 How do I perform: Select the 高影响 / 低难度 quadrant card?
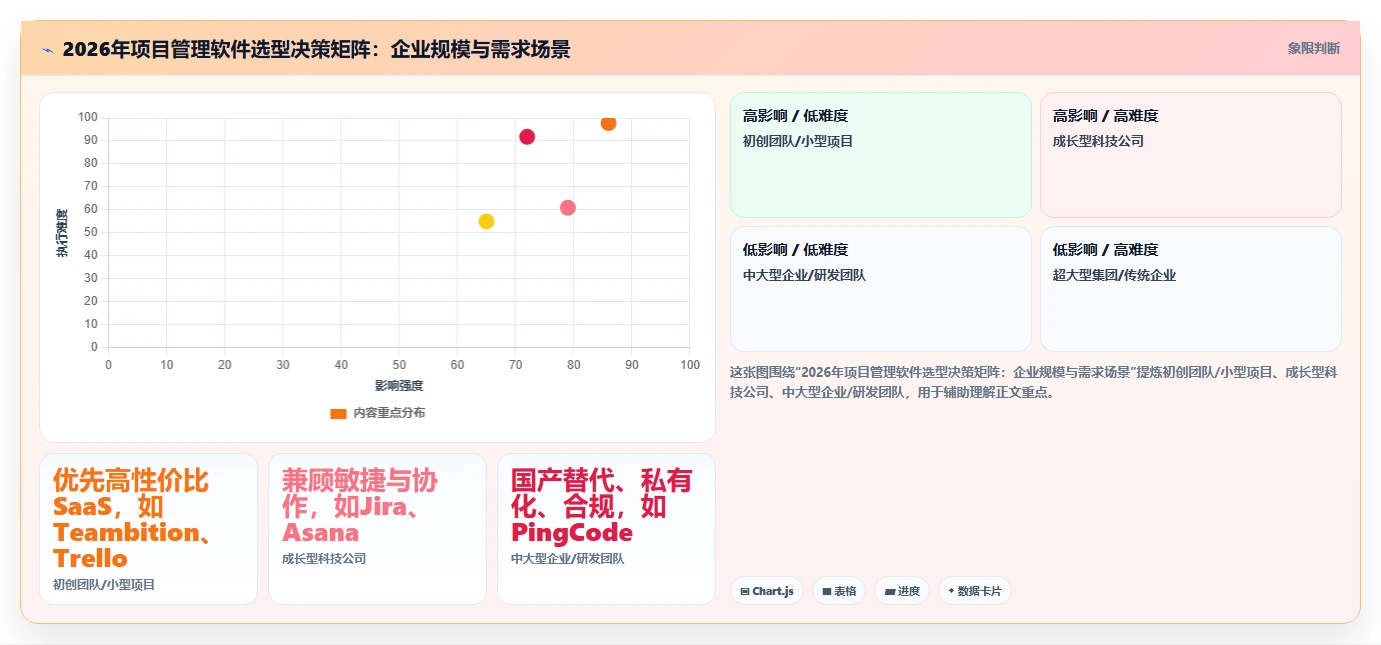[880, 155]
